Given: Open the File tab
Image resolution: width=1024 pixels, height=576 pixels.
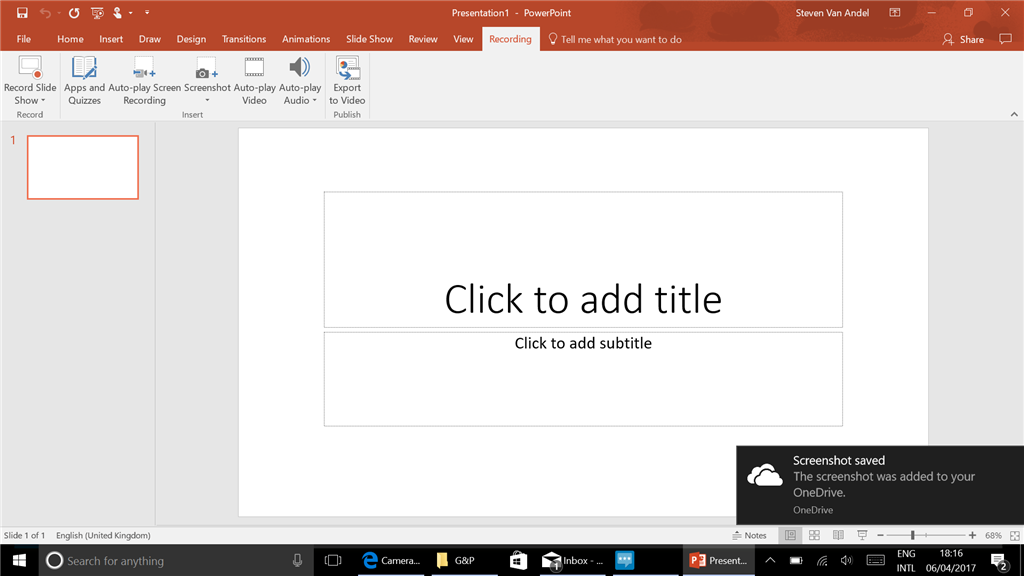Looking at the screenshot, I should [24, 39].
